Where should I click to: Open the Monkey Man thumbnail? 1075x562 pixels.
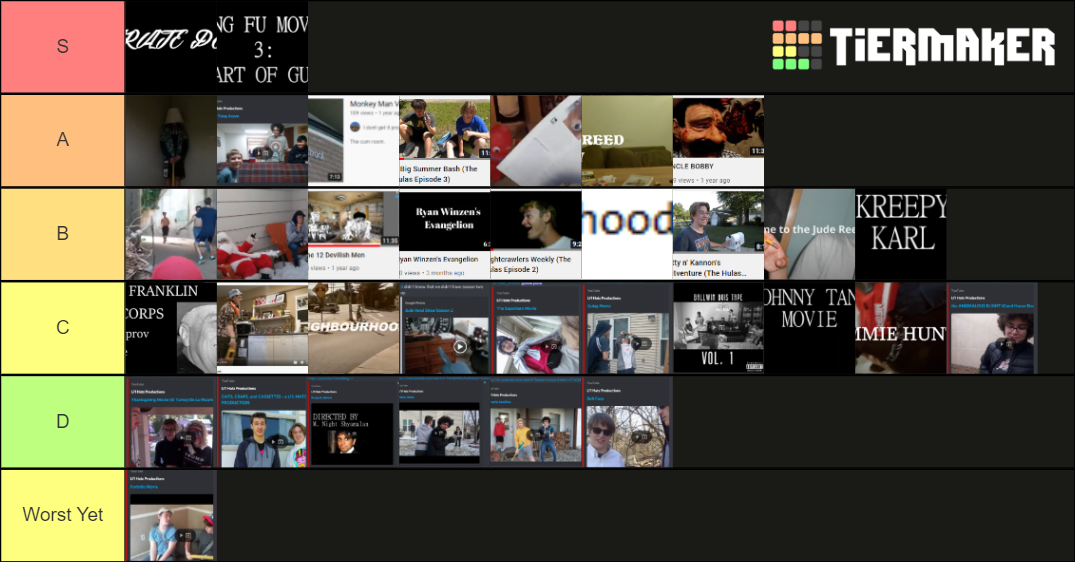pos(354,140)
